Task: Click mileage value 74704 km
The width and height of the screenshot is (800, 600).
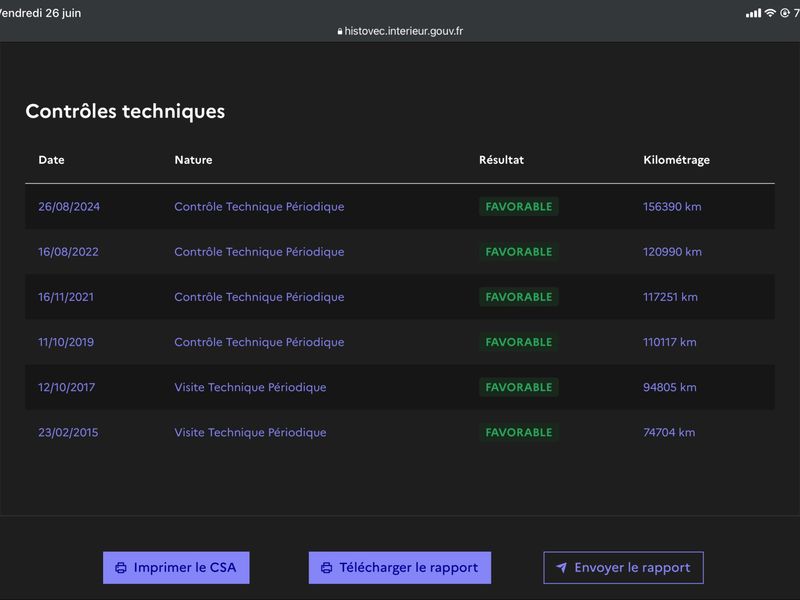Action: coord(669,432)
